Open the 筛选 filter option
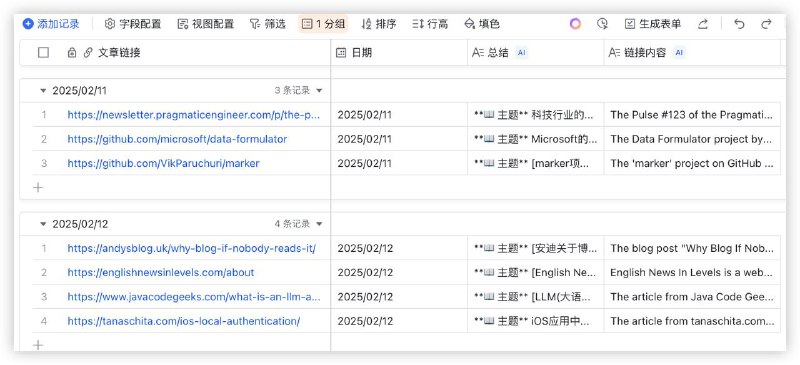The image size is (800, 365). [x=267, y=24]
